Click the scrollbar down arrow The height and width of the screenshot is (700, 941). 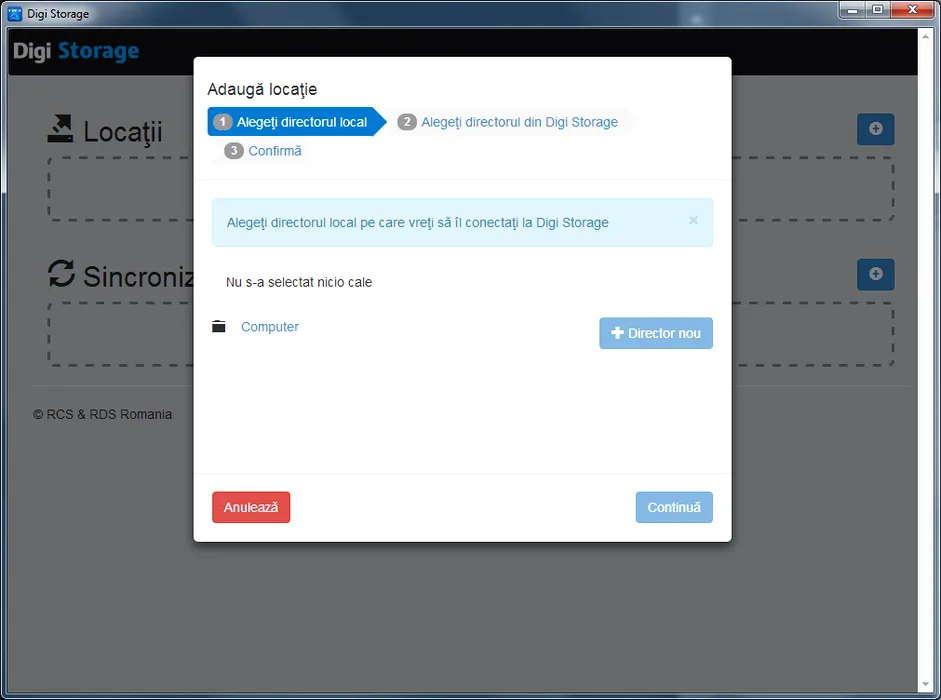[926, 686]
